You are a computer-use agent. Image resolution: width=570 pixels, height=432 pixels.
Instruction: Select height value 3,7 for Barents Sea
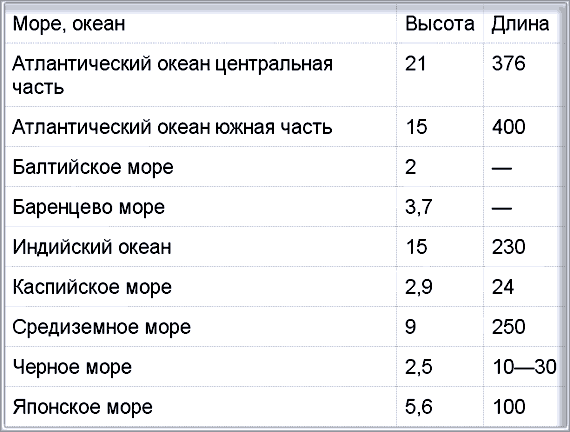(419, 207)
